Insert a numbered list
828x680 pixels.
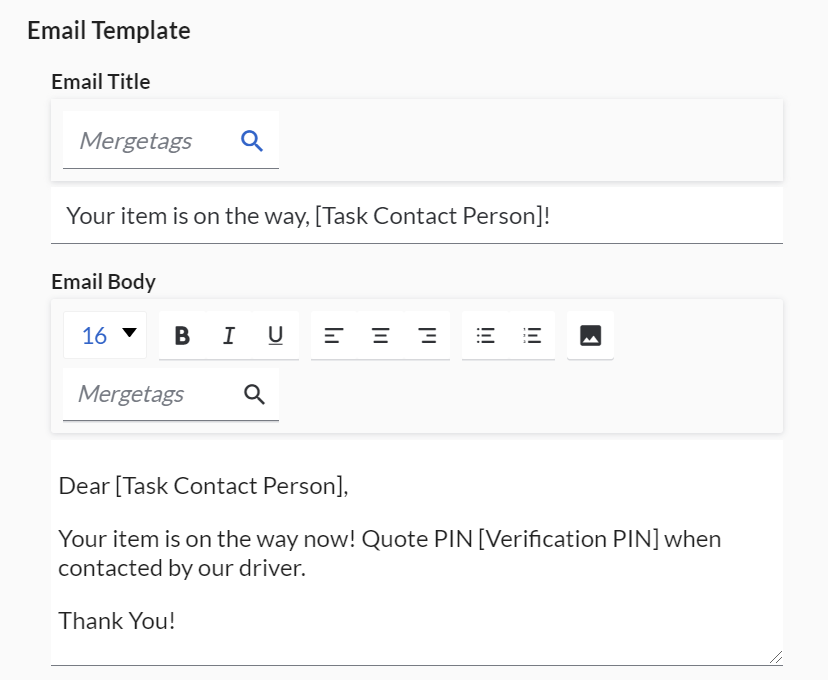click(x=532, y=336)
